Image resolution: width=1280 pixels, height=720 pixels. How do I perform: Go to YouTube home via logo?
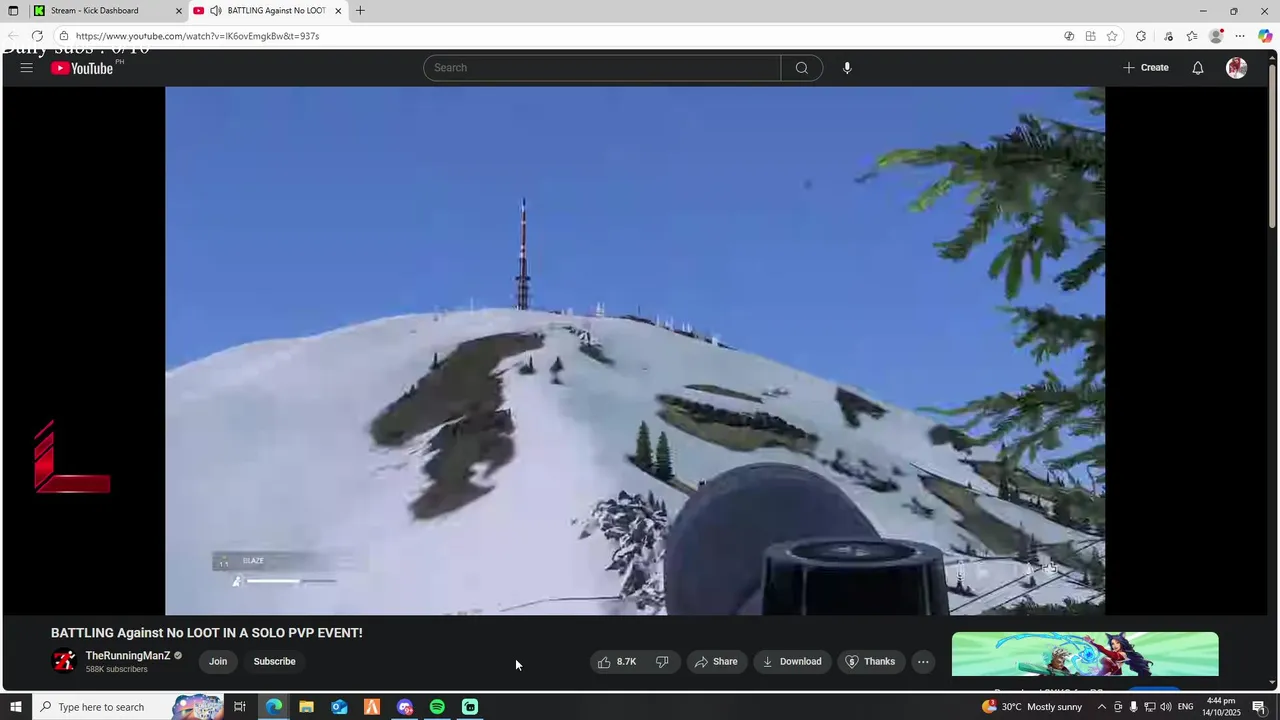tap(82, 68)
